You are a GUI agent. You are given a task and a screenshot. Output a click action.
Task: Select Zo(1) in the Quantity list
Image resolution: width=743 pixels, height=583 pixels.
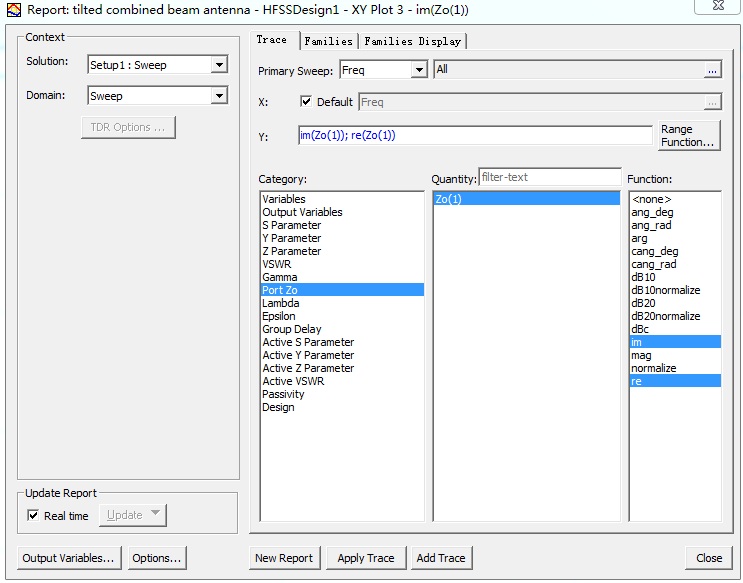coord(526,199)
